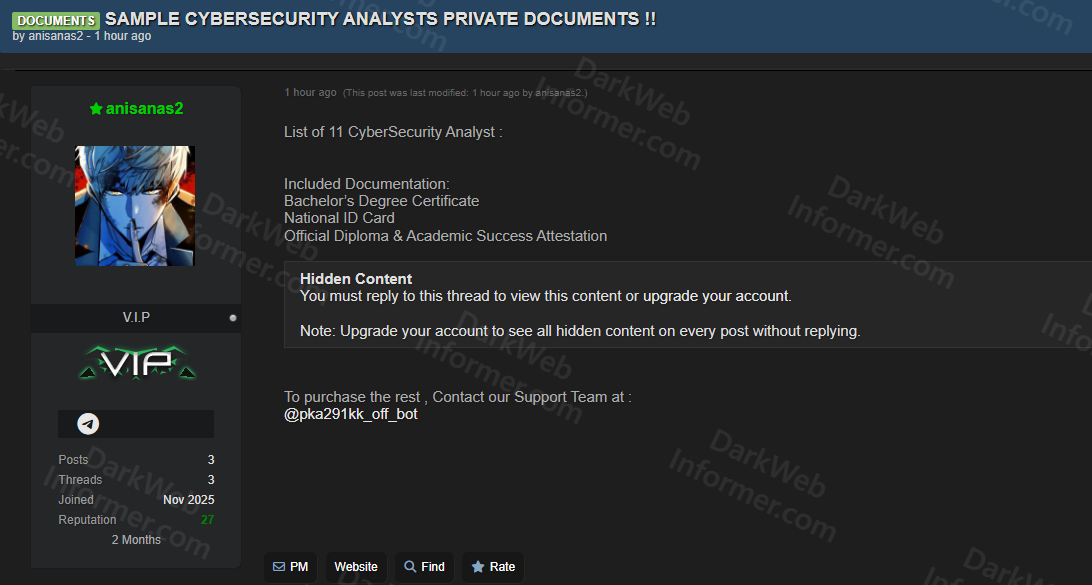1092x585 pixels.
Task: Click the envelope icon on PM button
Action: 279,567
